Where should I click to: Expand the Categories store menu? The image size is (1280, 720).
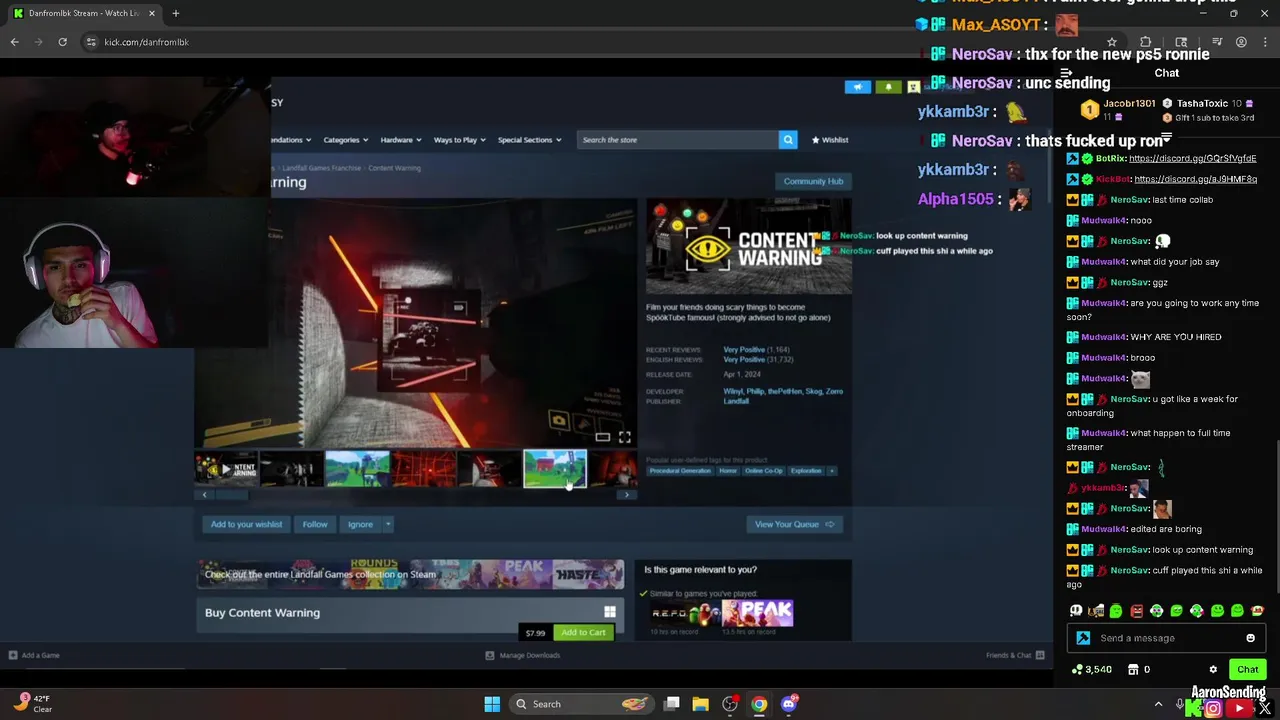(345, 140)
